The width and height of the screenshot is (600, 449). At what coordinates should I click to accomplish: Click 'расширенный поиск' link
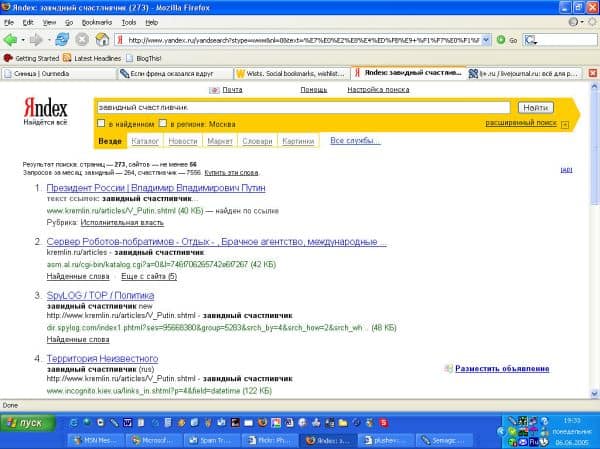[x=521, y=123]
